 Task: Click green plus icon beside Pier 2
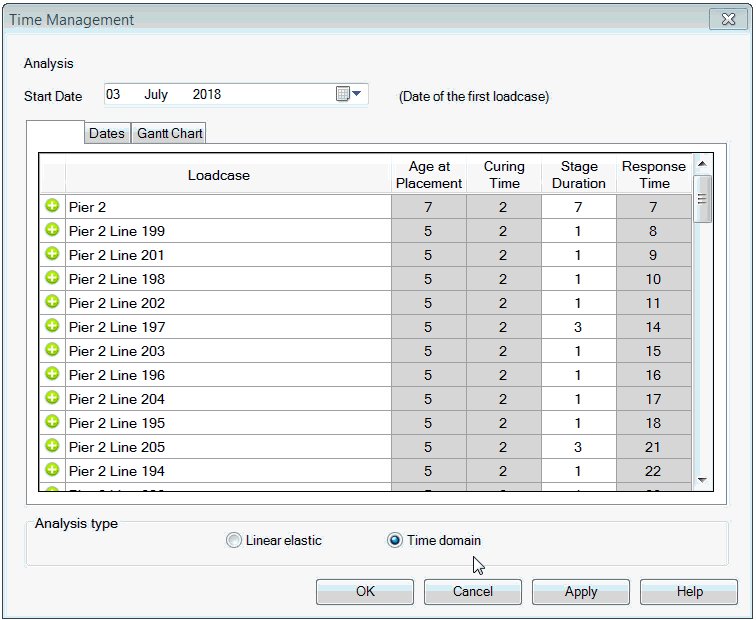coord(52,206)
